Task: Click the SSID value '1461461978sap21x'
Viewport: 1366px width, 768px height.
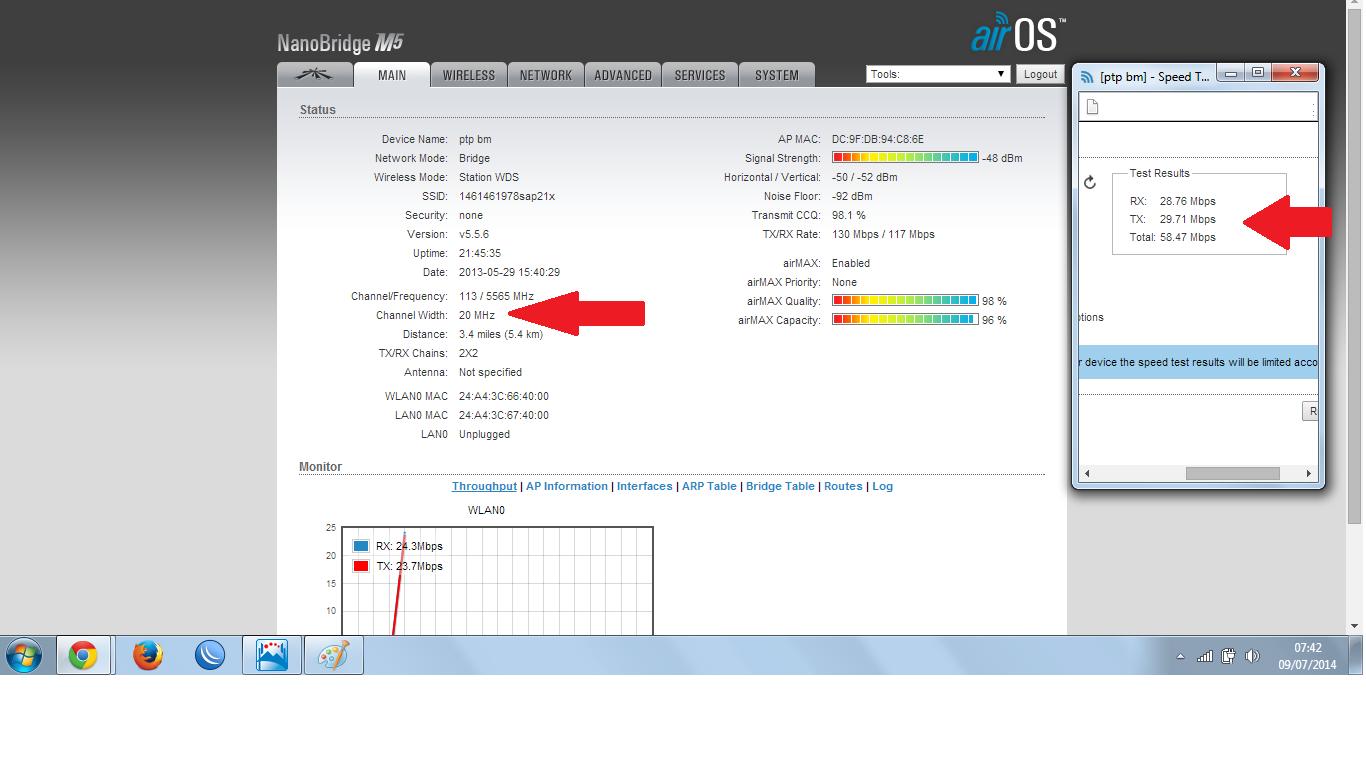Action: coord(507,197)
